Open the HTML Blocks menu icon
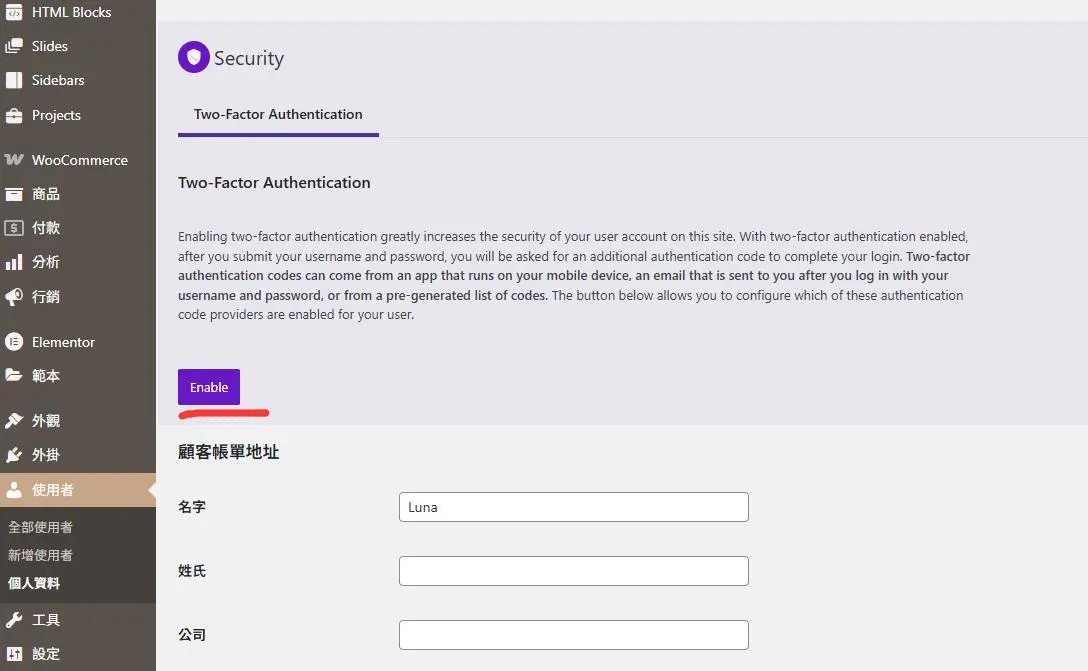1088x671 pixels. pyautogui.click(x=14, y=12)
